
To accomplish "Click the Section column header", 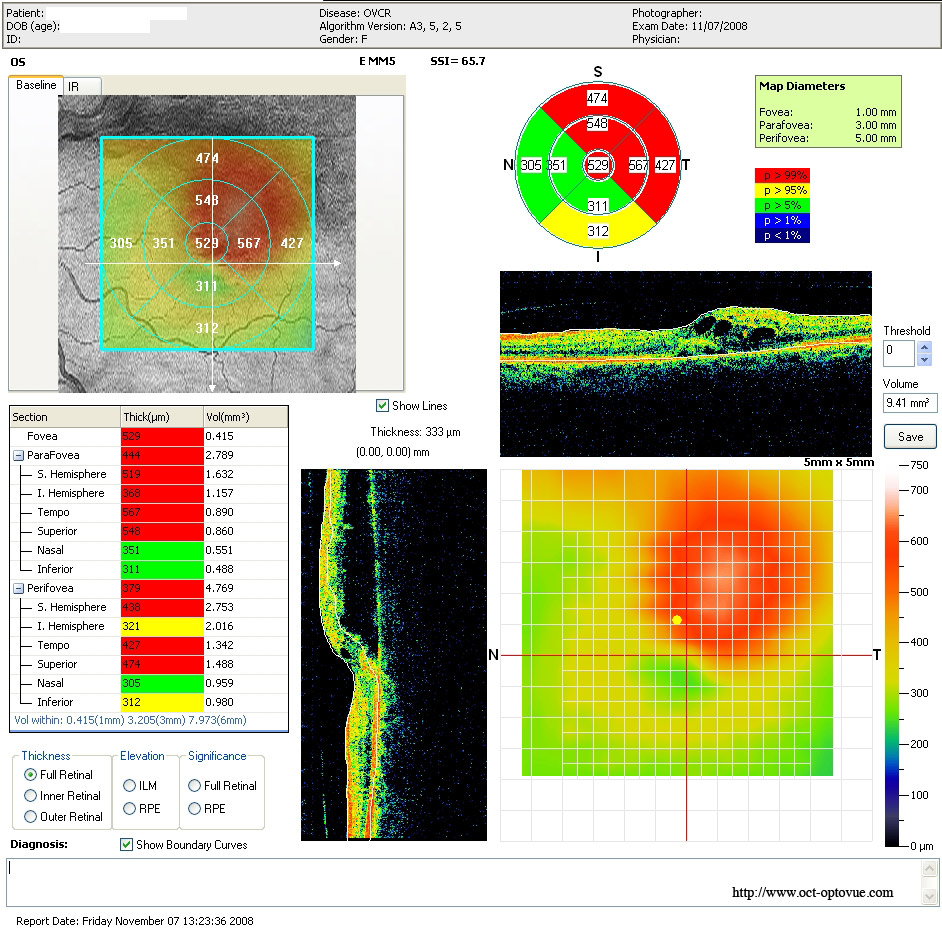I will click(65, 417).
